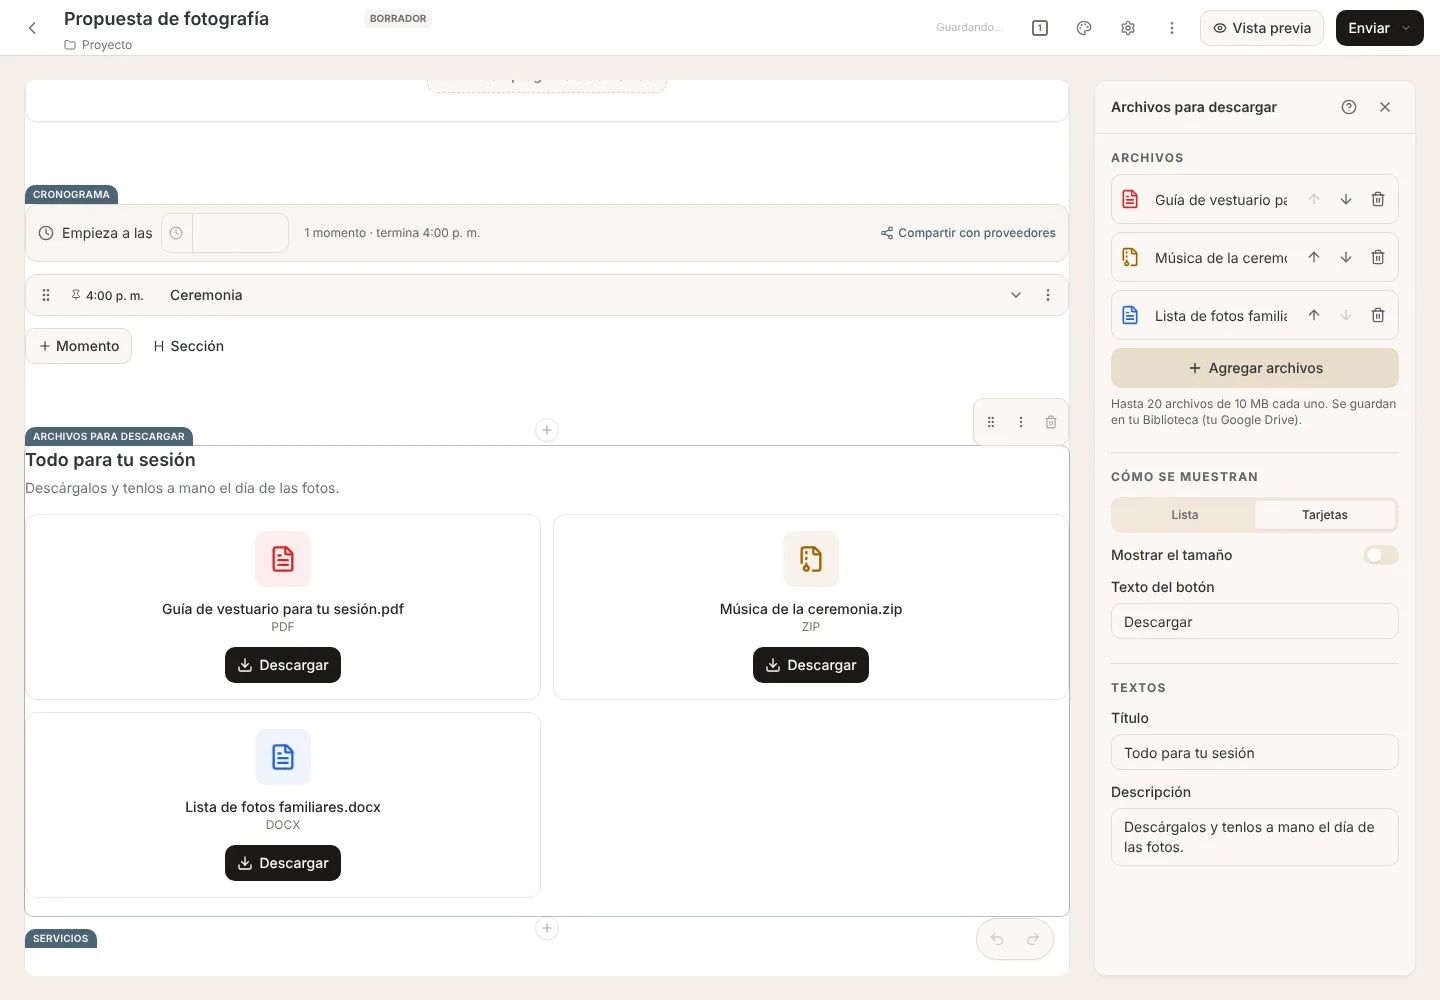Delete the Guía de vestuario file

pyautogui.click(x=1378, y=199)
